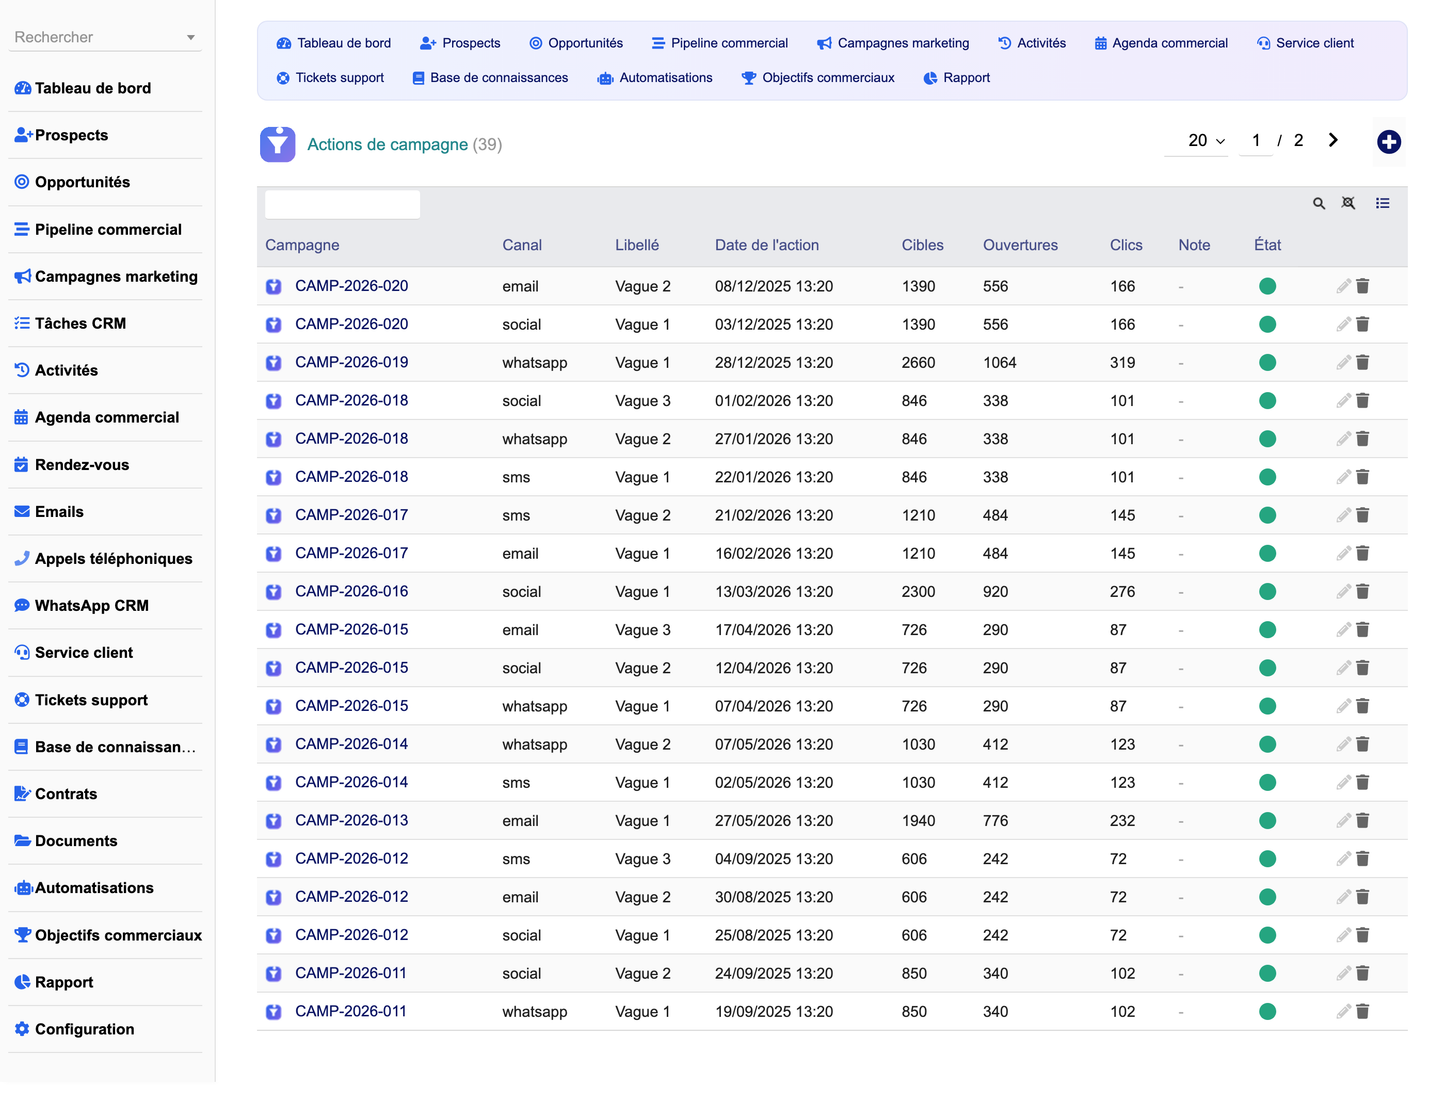Click the add new record plus icon
The height and width of the screenshot is (1102, 1445).
click(x=1388, y=142)
